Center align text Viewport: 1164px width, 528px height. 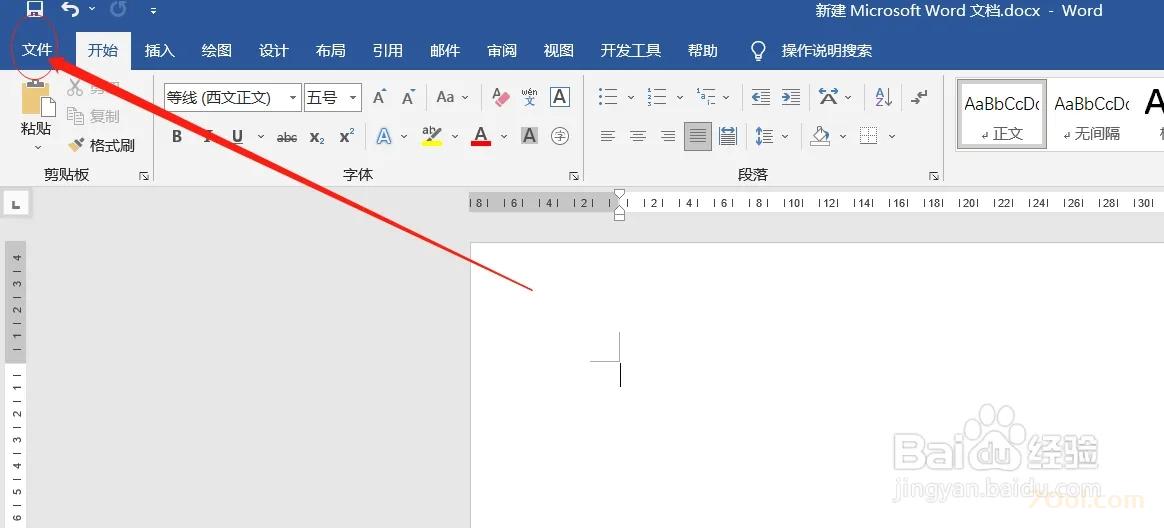point(638,137)
